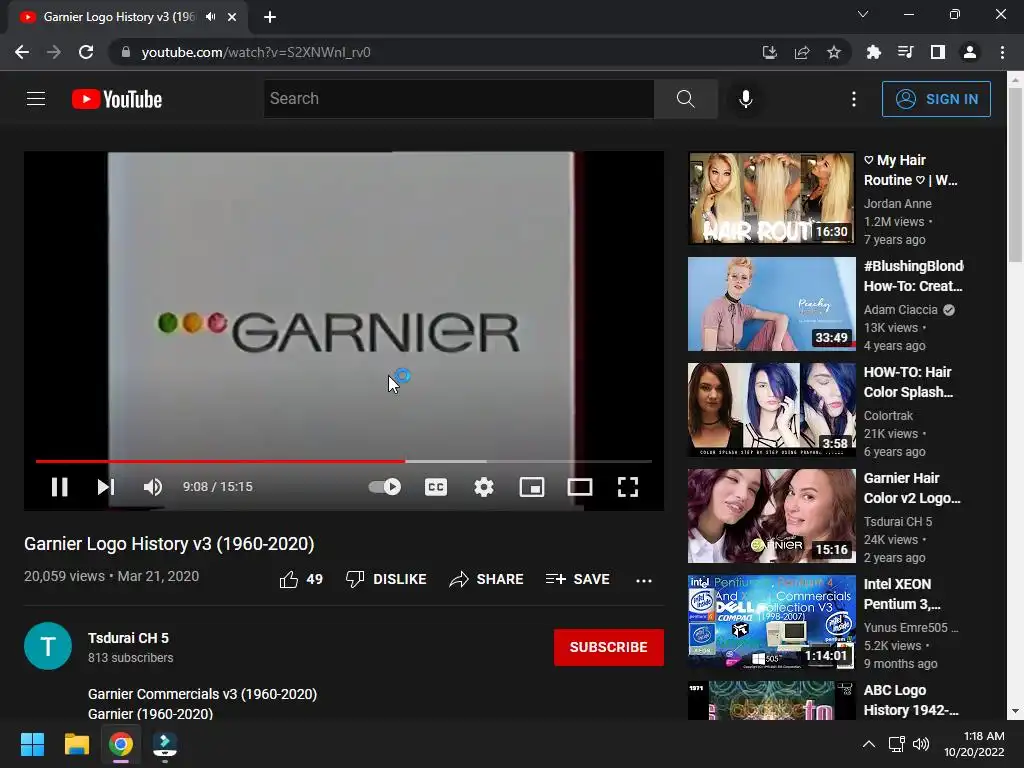Bookmark this page with the star
The height and width of the screenshot is (768, 1024).
point(834,52)
